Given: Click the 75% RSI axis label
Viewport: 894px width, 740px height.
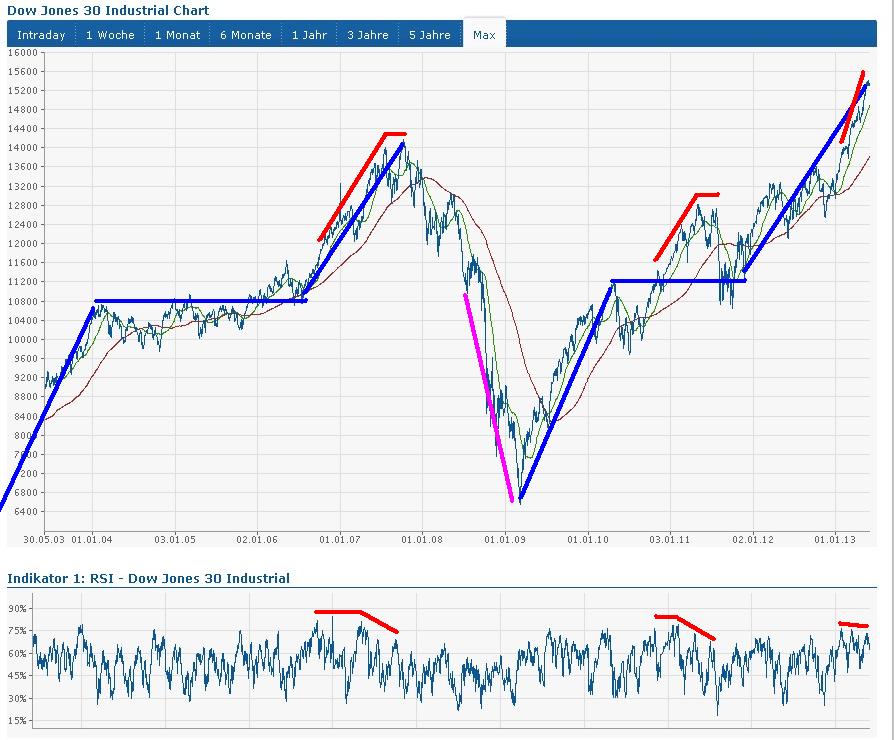Looking at the screenshot, I should click(x=17, y=631).
